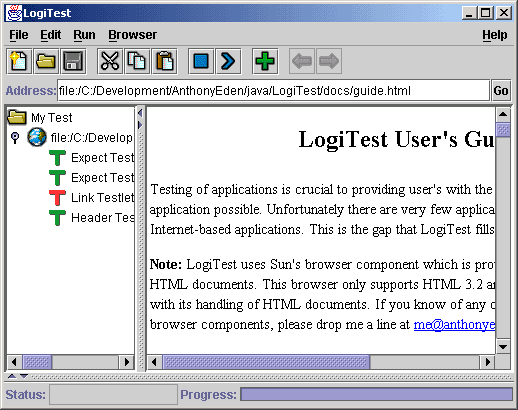Click the Address field containing guide.html path
518x410 pixels.
[273, 90]
